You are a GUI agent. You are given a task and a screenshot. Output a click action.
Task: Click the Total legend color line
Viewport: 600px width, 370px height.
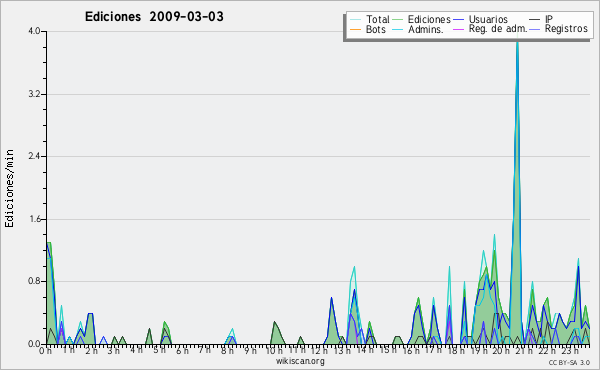tap(355, 20)
